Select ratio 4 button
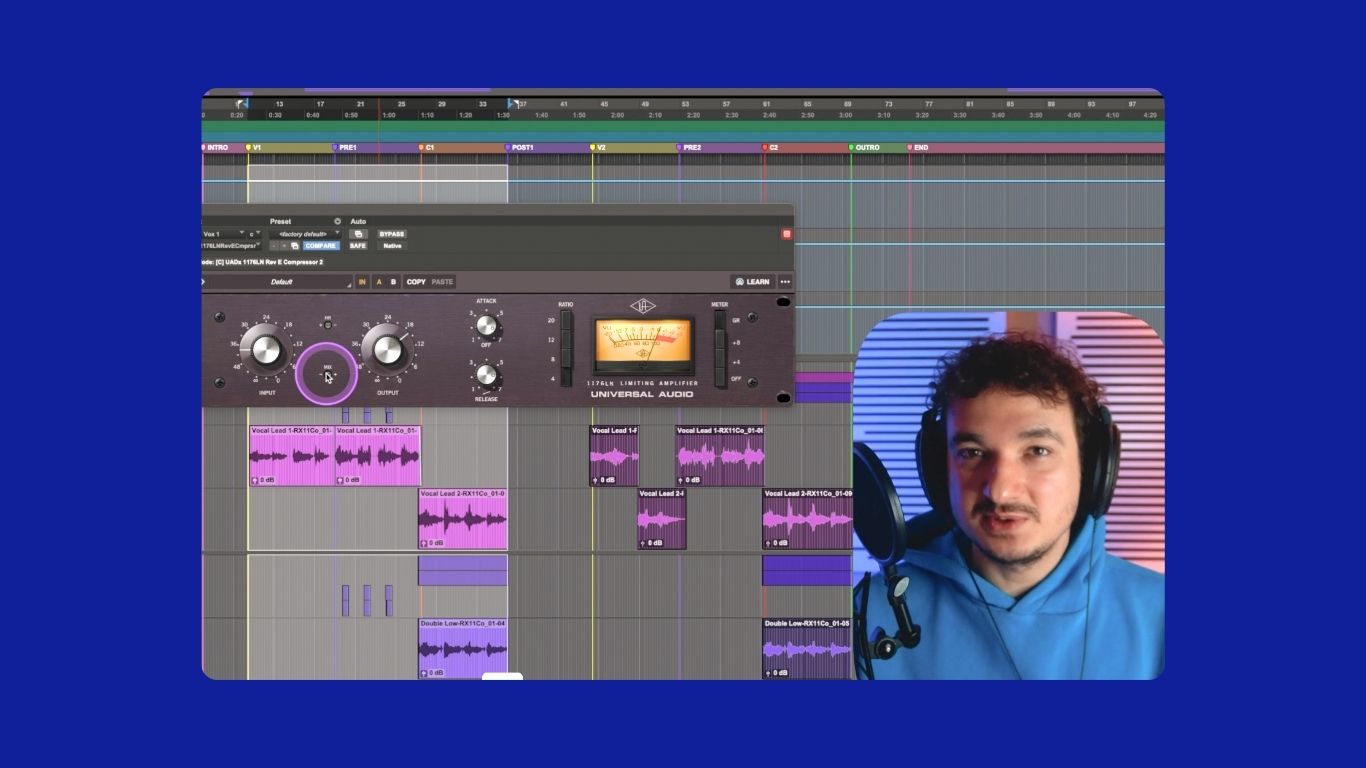 pos(566,377)
